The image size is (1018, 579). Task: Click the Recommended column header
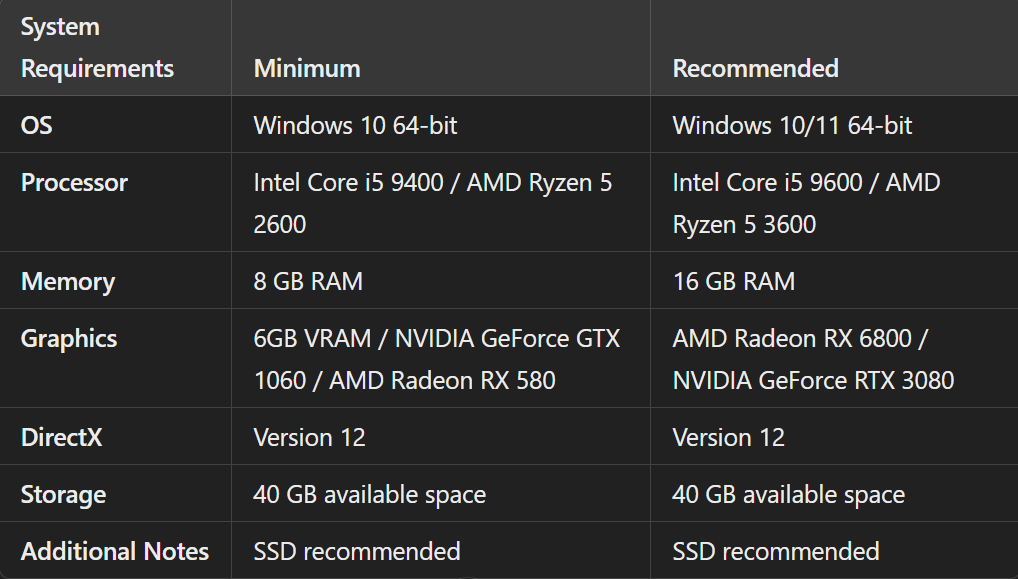pos(755,69)
